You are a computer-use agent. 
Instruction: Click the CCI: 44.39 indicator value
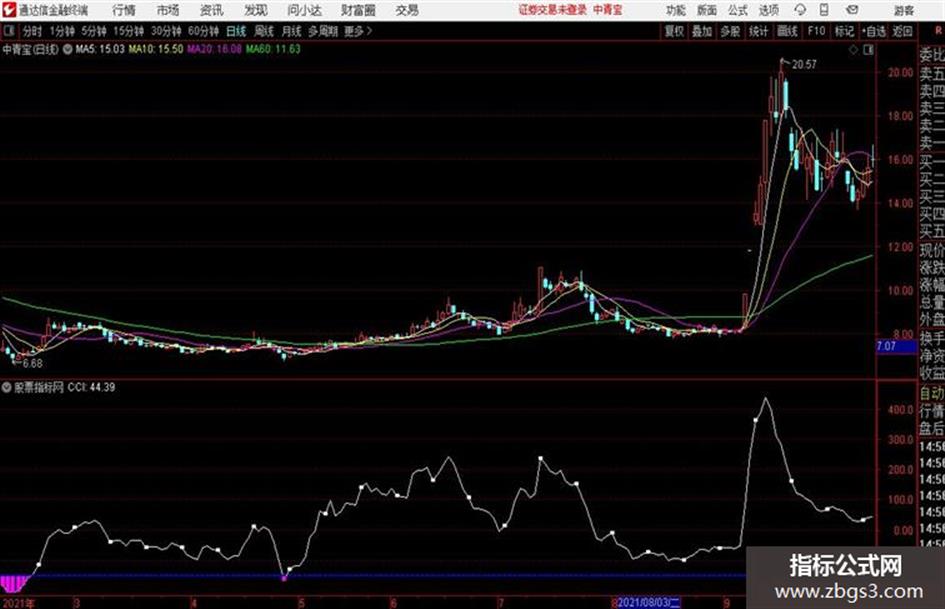pyautogui.click(x=91, y=387)
